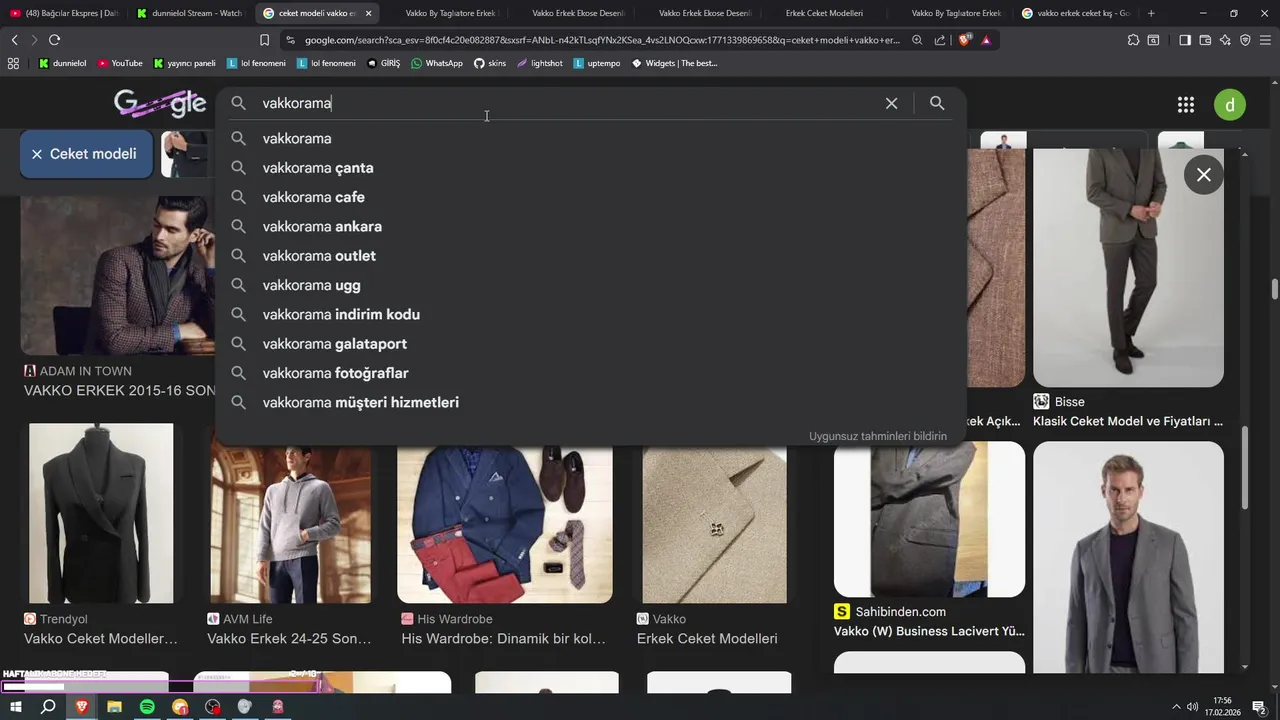Open the Trendyol black blazer thumbnail
The width and height of the screenshot is (1280, 720).
(101, 513)
